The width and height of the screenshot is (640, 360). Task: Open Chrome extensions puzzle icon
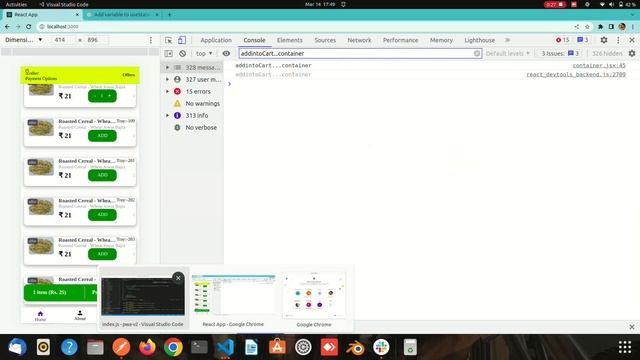[x=600, y=27]
